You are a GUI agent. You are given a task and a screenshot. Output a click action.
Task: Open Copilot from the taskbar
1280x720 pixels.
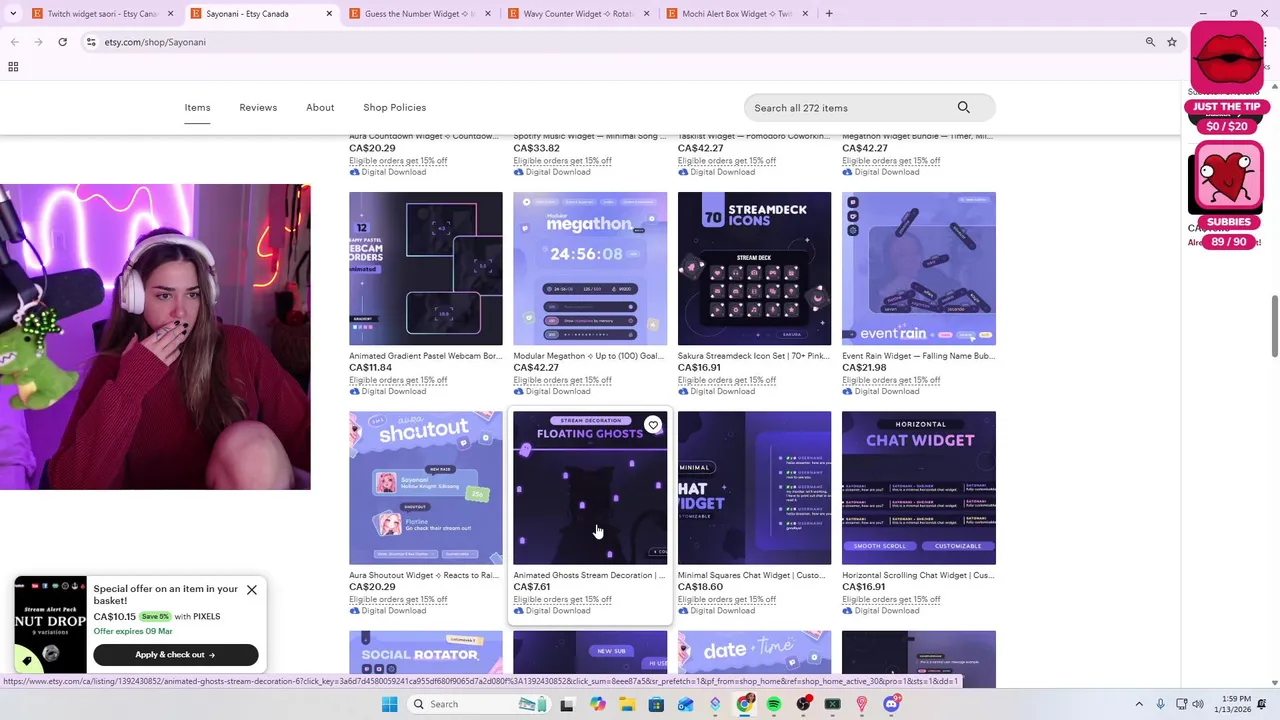pyautogui.click(x=597, y=704)
